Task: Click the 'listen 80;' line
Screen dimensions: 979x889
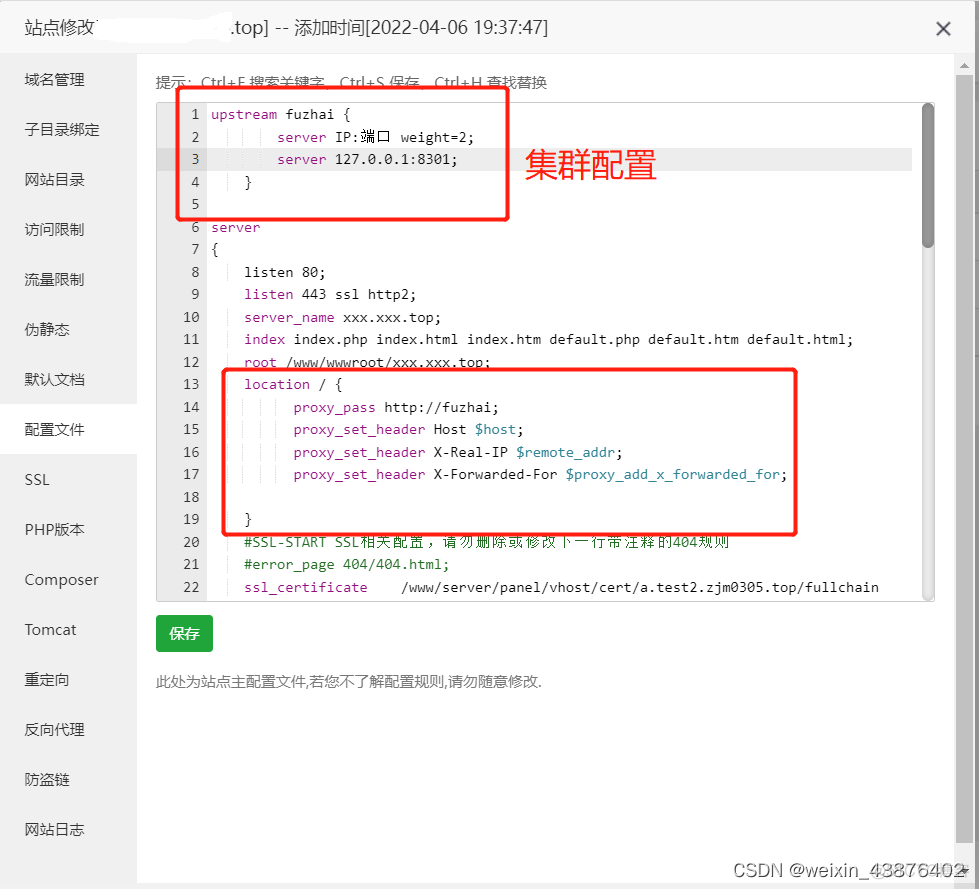Action: coord(285,272)
